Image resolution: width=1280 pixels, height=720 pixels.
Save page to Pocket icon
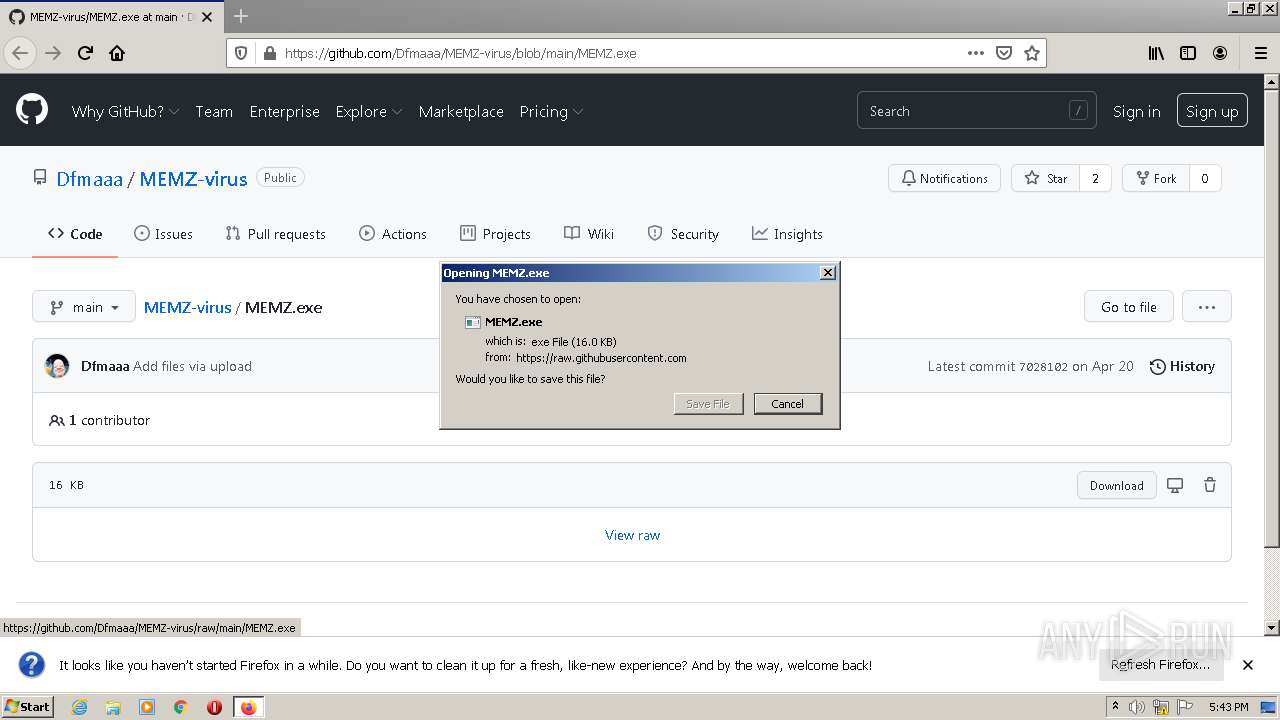click(x=1004, y=53)
